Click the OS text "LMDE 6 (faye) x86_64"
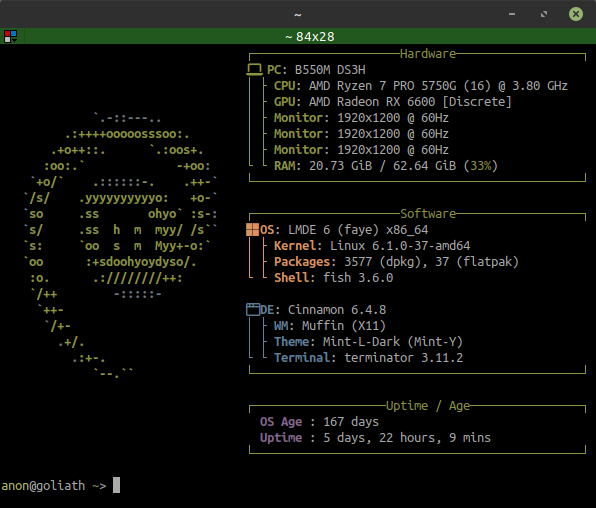The width and height of the screenshot is (596, 508). (358, 230)
